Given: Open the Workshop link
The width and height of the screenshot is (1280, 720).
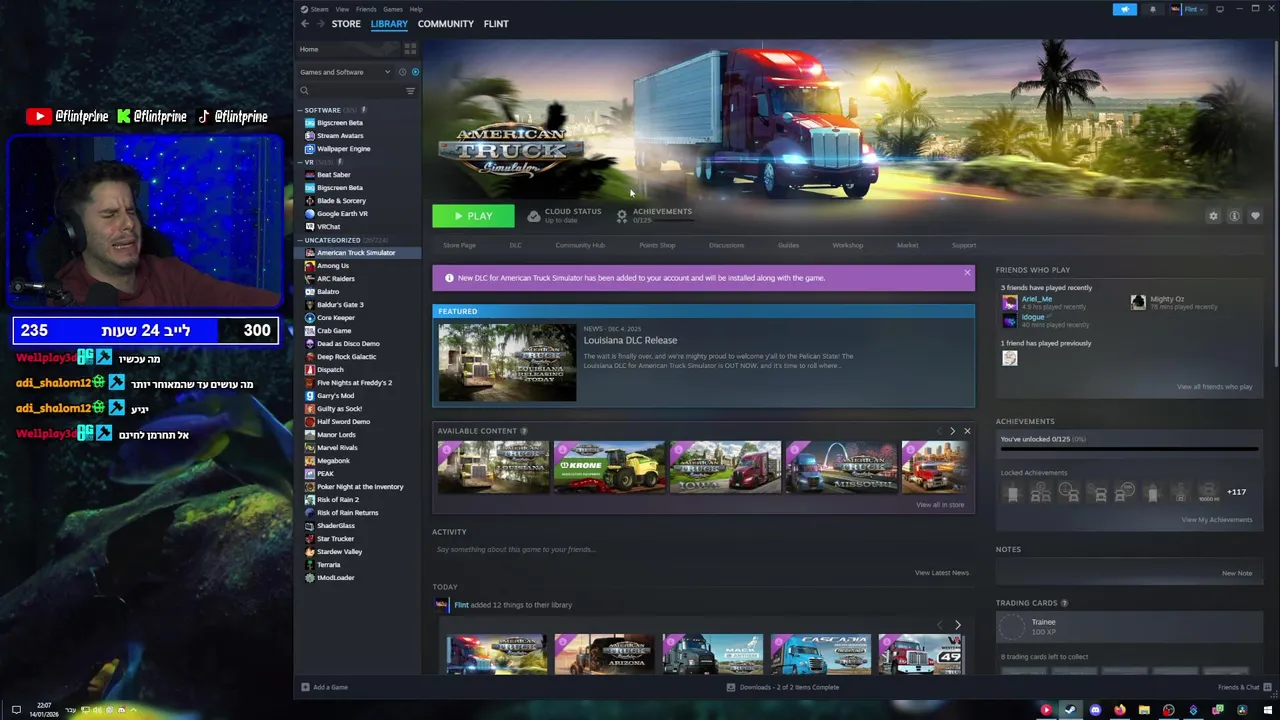Looking at the screenshot, I should [847, 245].
